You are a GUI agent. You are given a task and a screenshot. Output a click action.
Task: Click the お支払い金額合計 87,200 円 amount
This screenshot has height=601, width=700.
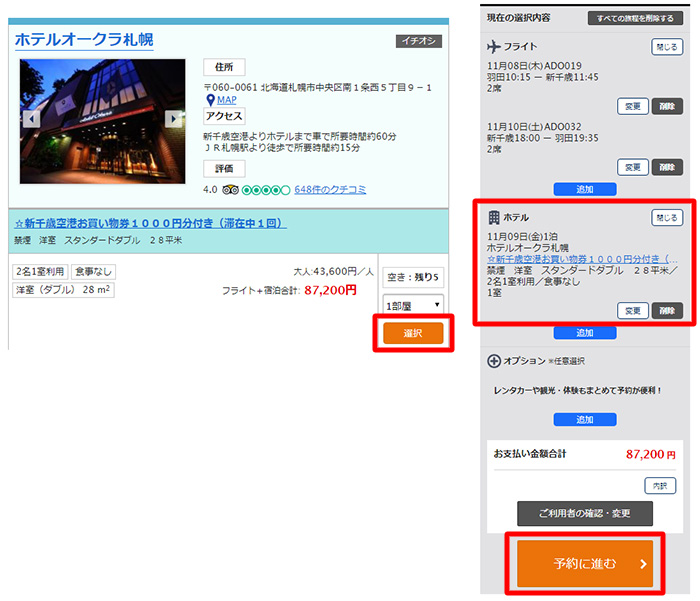[650, 455]
